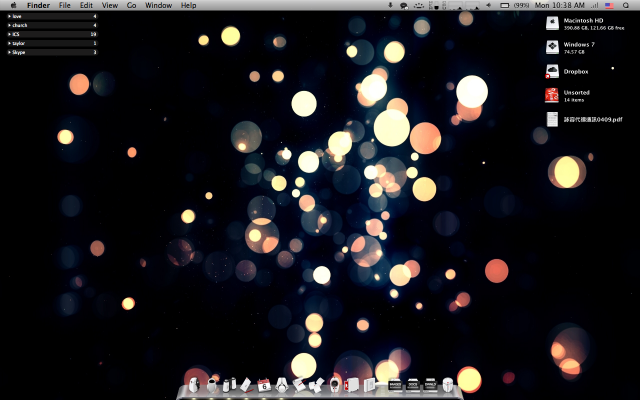Click the Mon 10:38 AM clock

560,5
